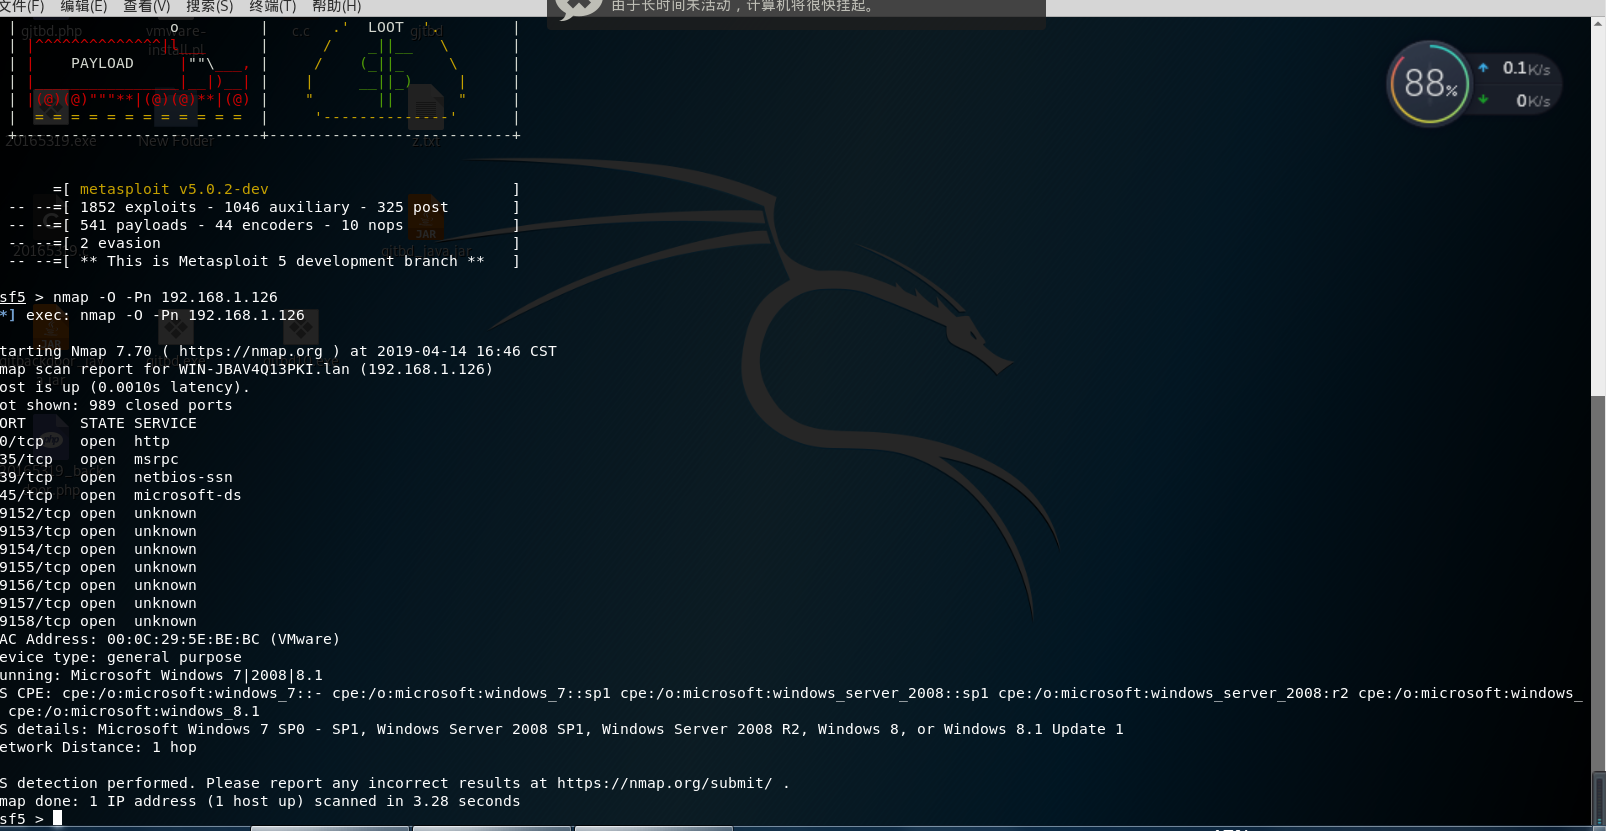Viewport: 1606px width, 831px height.
Task: Click 'Network Distance: 1 hop' line
Action: (x=98, y=747)
